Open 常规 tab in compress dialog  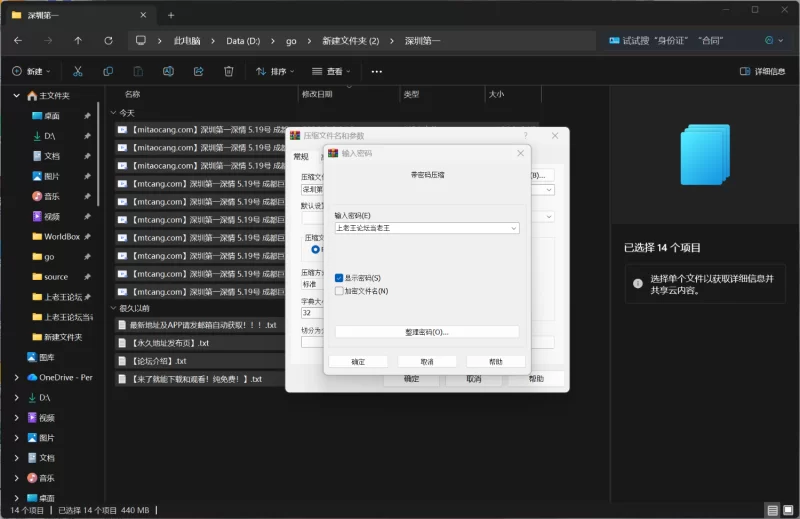(301, 156)
